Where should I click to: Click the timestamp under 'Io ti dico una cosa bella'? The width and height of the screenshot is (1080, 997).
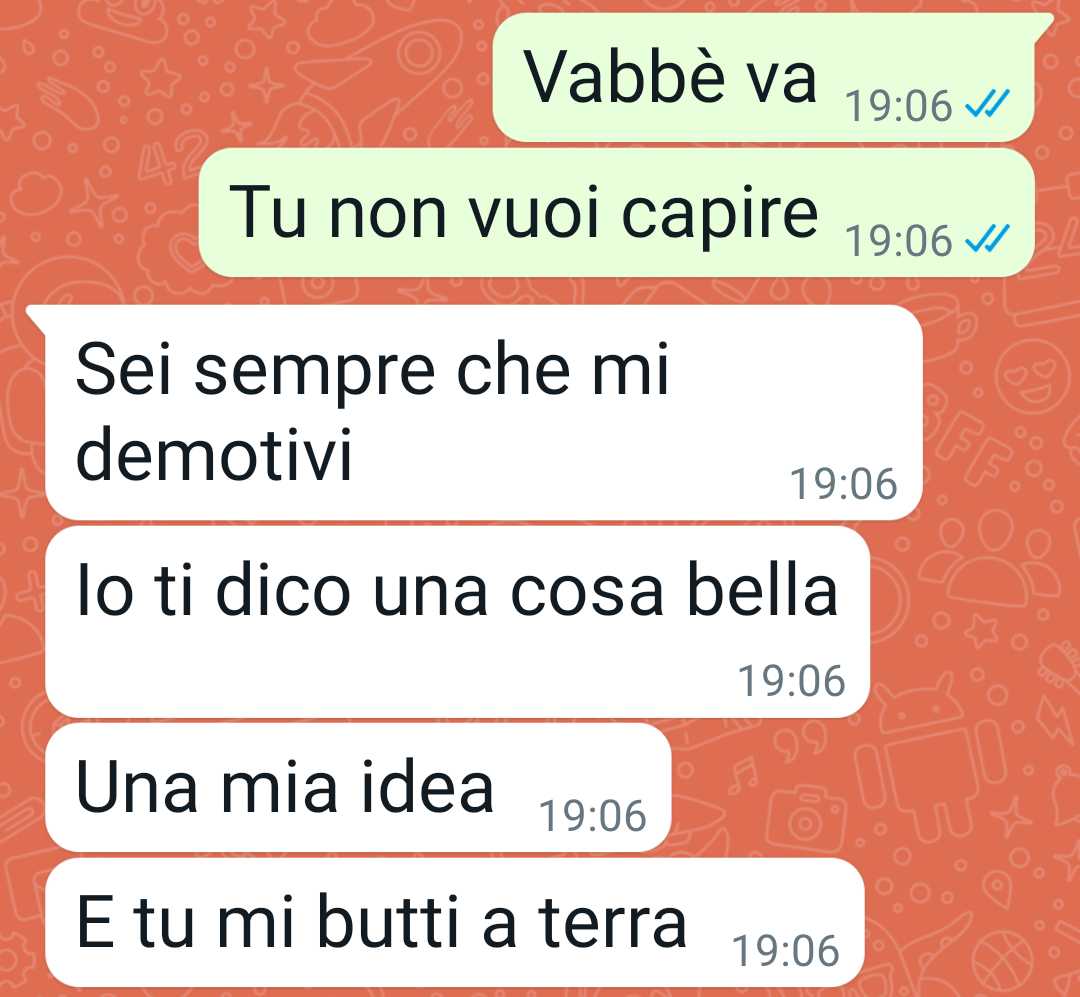(792, 681)
